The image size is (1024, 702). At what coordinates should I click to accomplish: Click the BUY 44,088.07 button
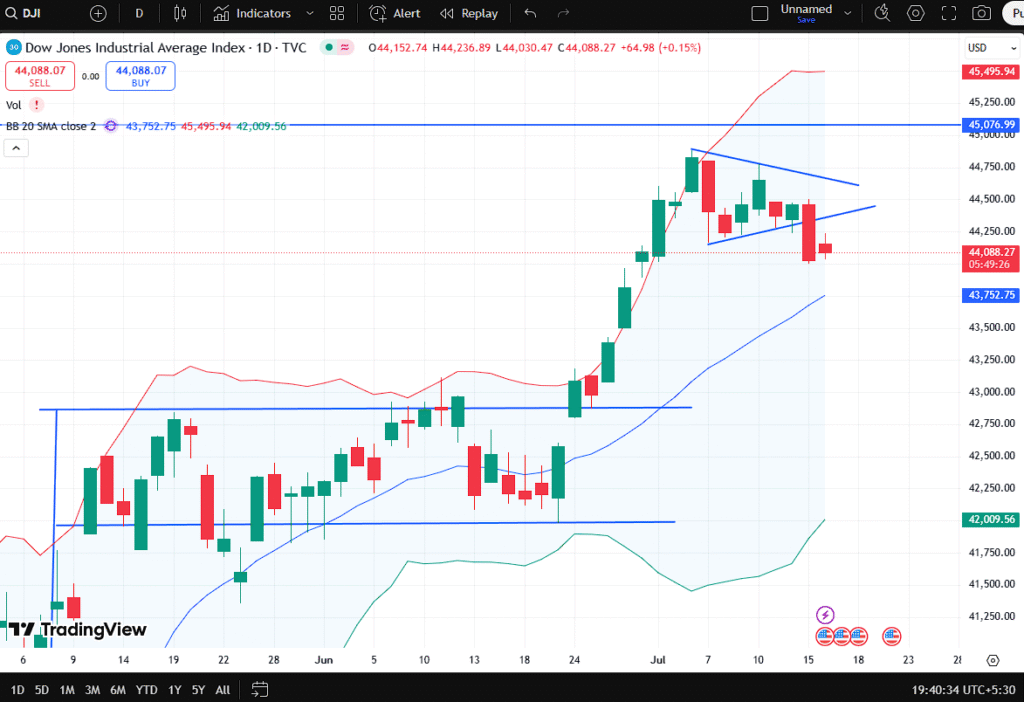coord(140,76)
